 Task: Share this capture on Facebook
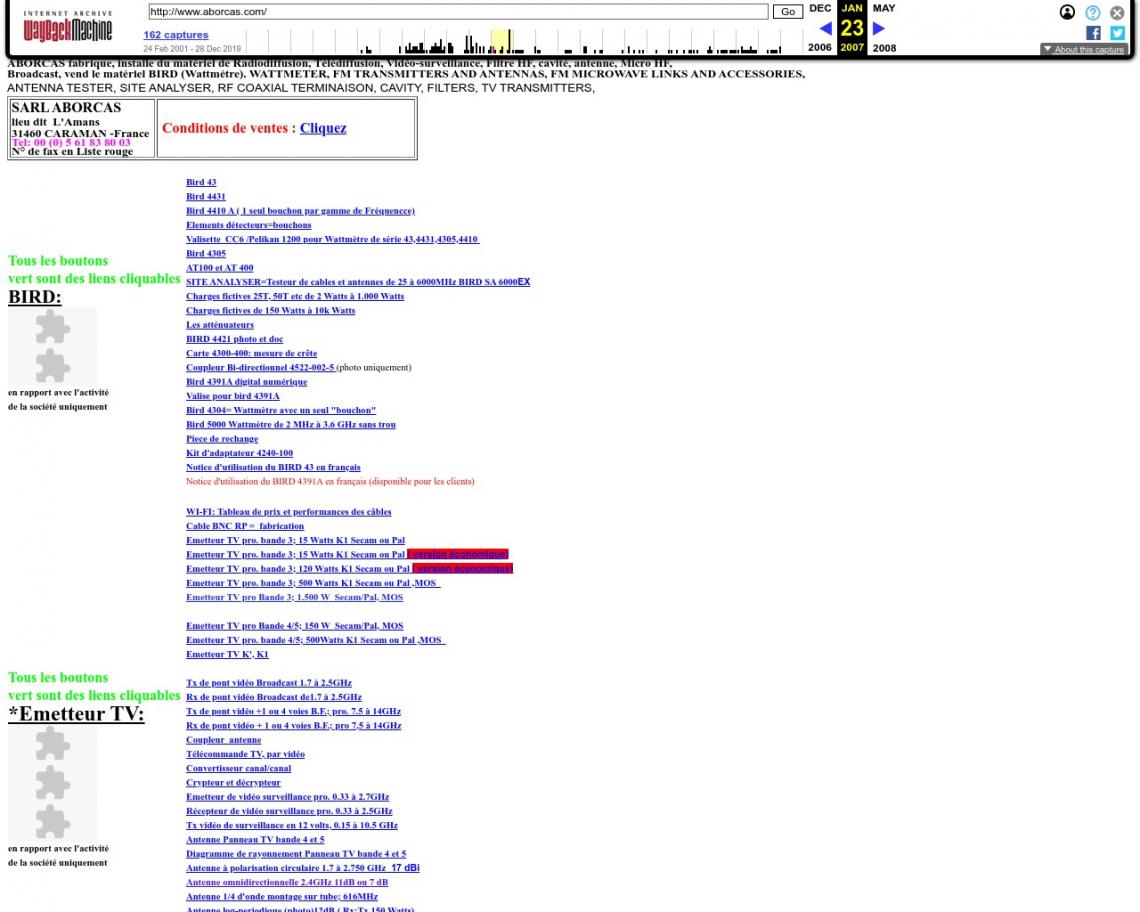coord(1093,33)
